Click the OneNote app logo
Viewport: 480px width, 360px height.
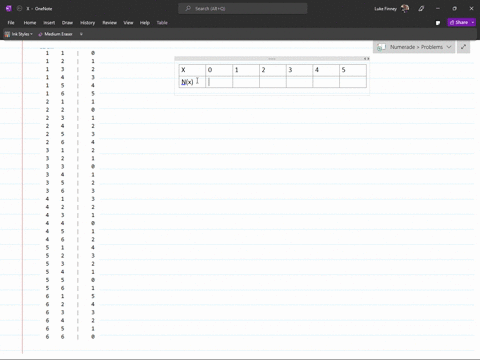[9, 9]
